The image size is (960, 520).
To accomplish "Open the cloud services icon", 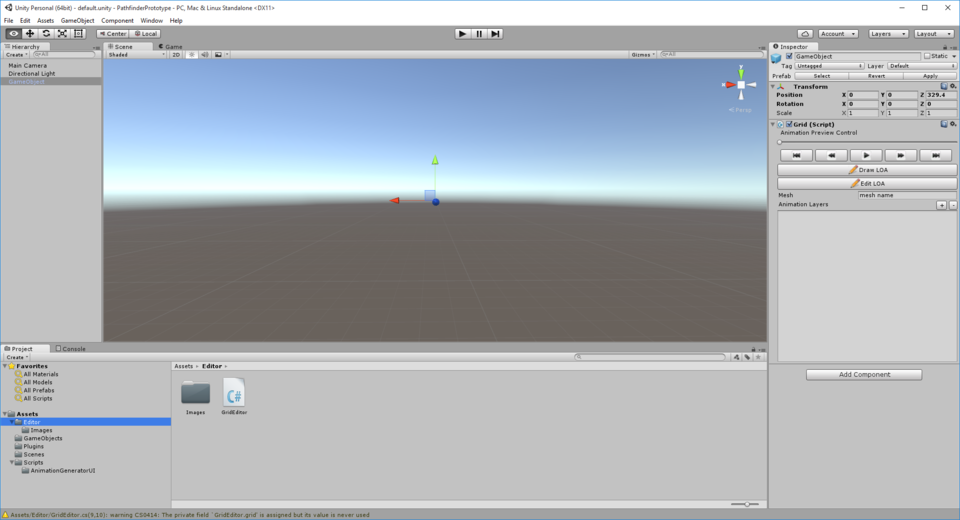I will tap(804, 33).
